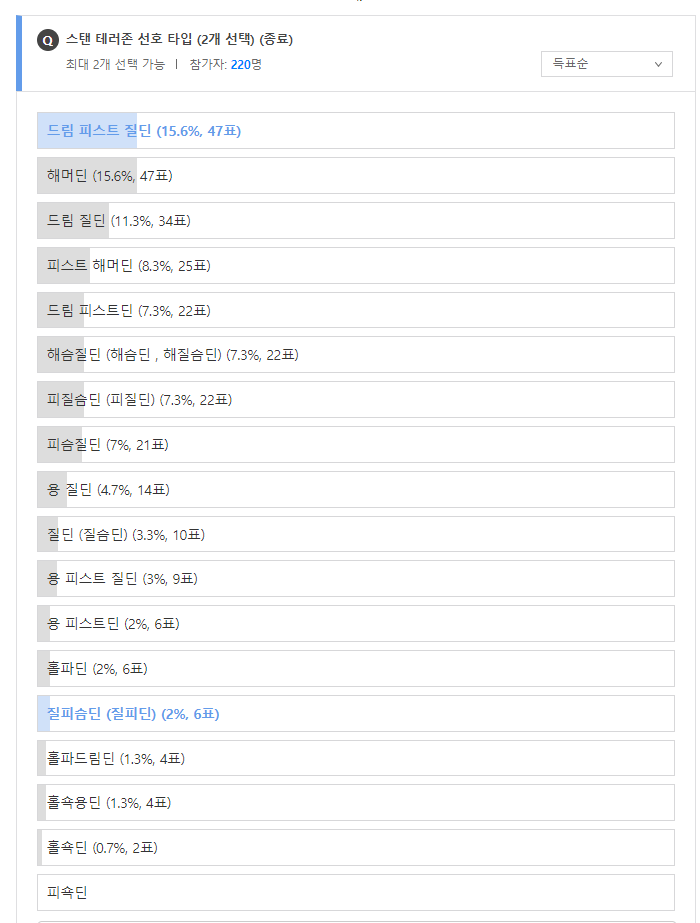Viewport: 700px width, 923px height.
Task: Click the 참가자 220명 participant count
Action: (x=225, y=64)
